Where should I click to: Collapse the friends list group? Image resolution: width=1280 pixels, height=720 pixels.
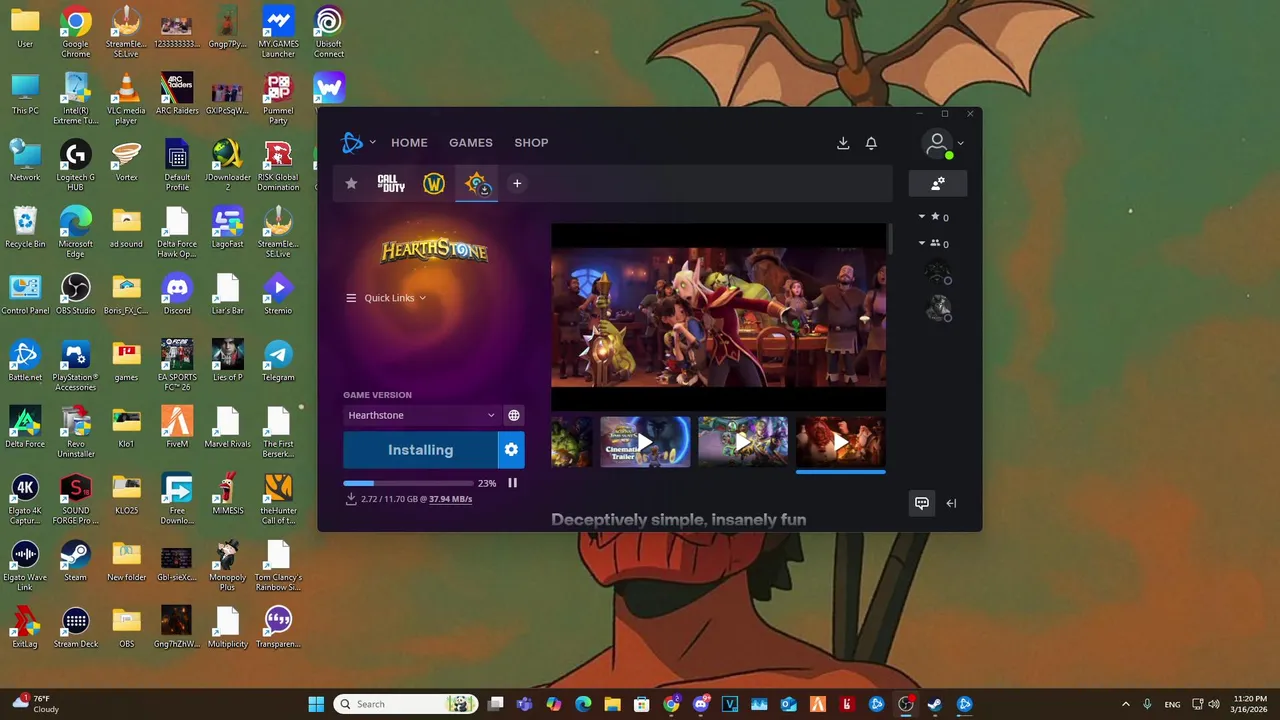922,243
